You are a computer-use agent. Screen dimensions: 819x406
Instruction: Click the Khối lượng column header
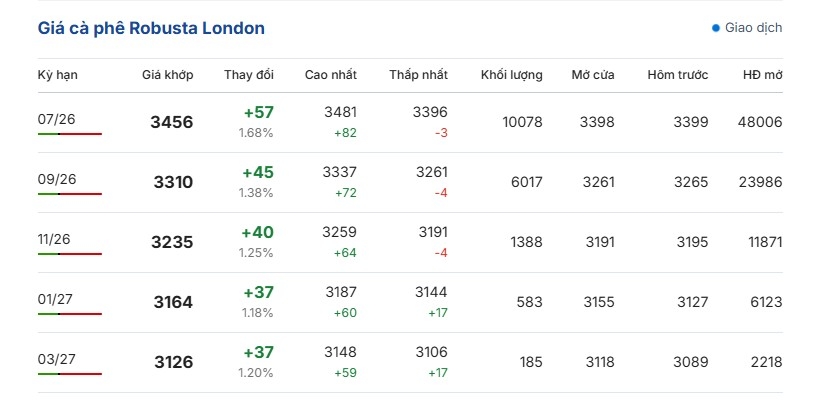pyautogui.click(x=512, y=75)
